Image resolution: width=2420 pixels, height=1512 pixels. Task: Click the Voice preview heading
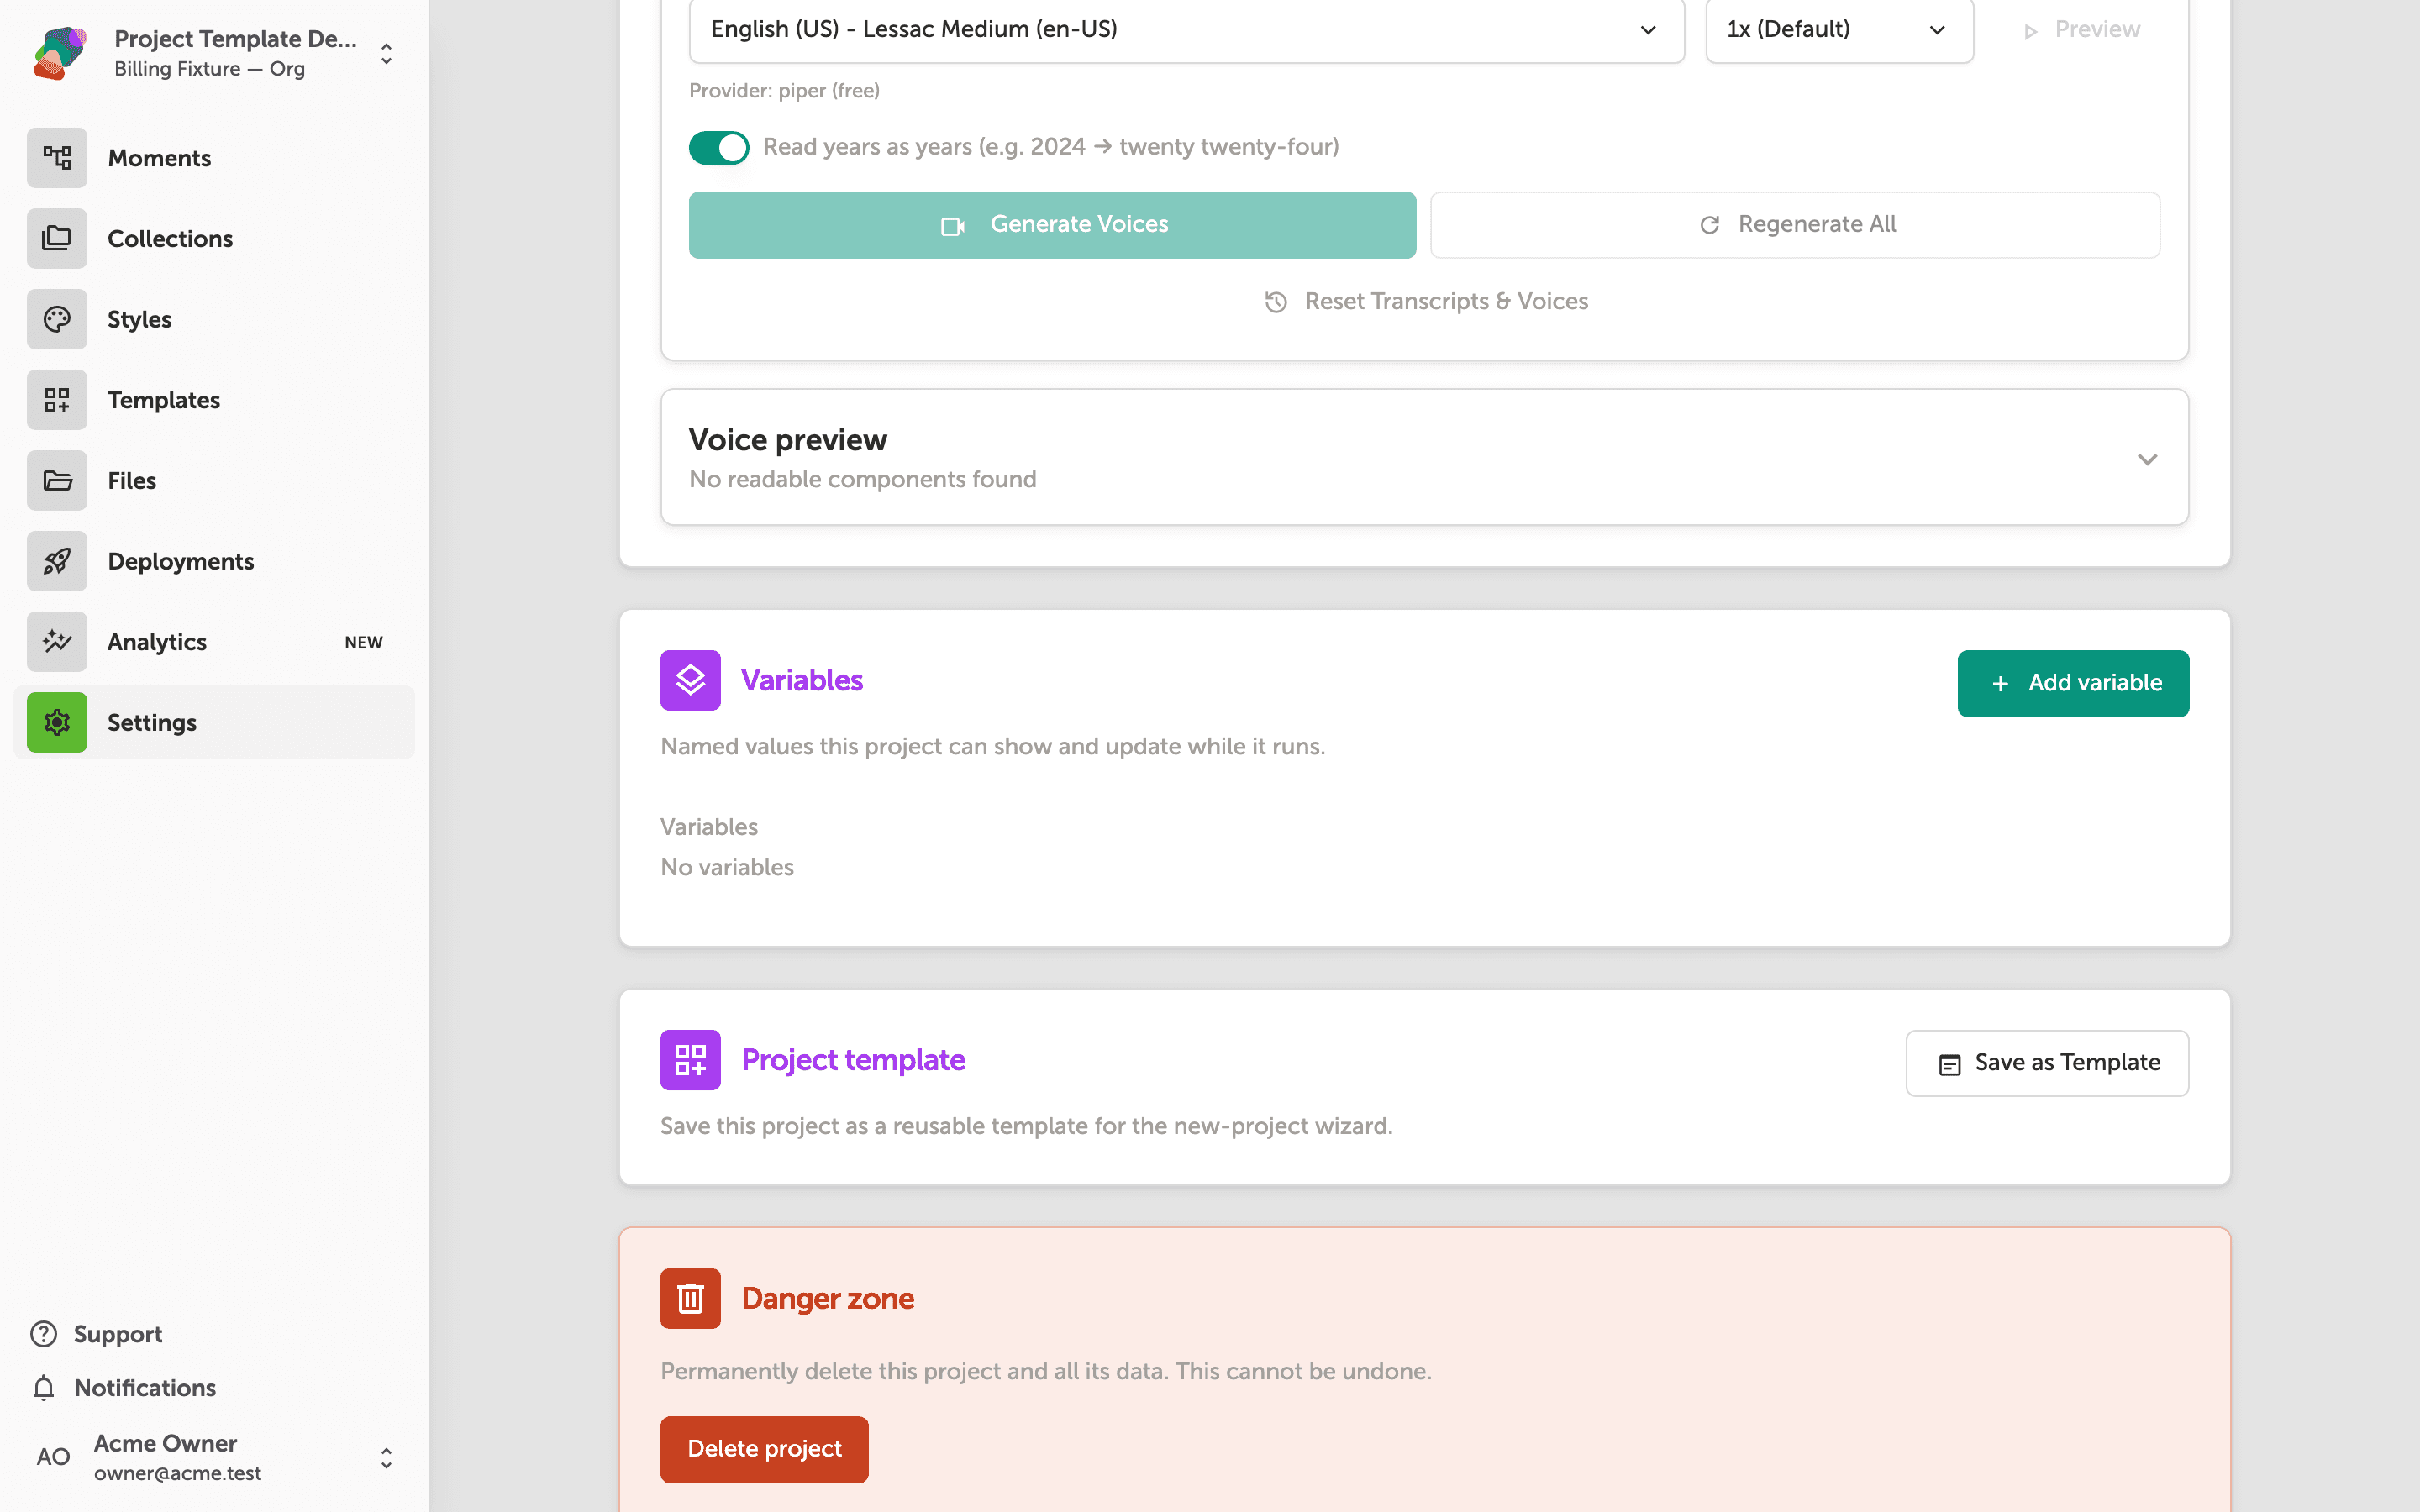pos(788,440)
